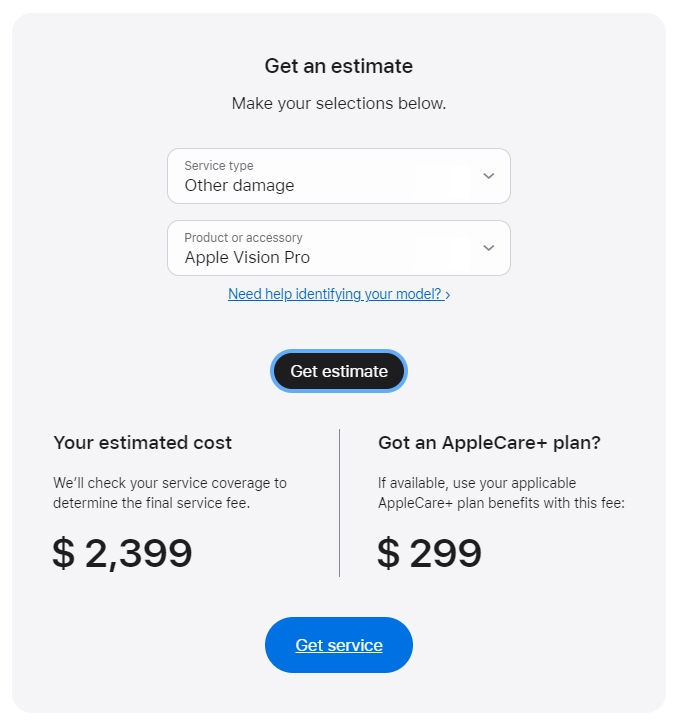
Task: Click the "Apple Vision Pro" selected value
Action: coord(247,257)
